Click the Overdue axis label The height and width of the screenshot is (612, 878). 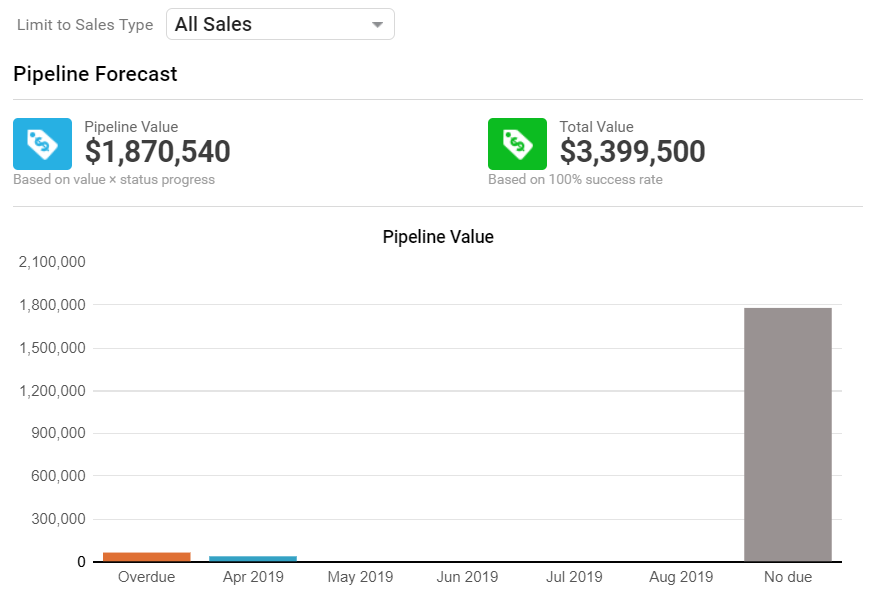(146, 577)
